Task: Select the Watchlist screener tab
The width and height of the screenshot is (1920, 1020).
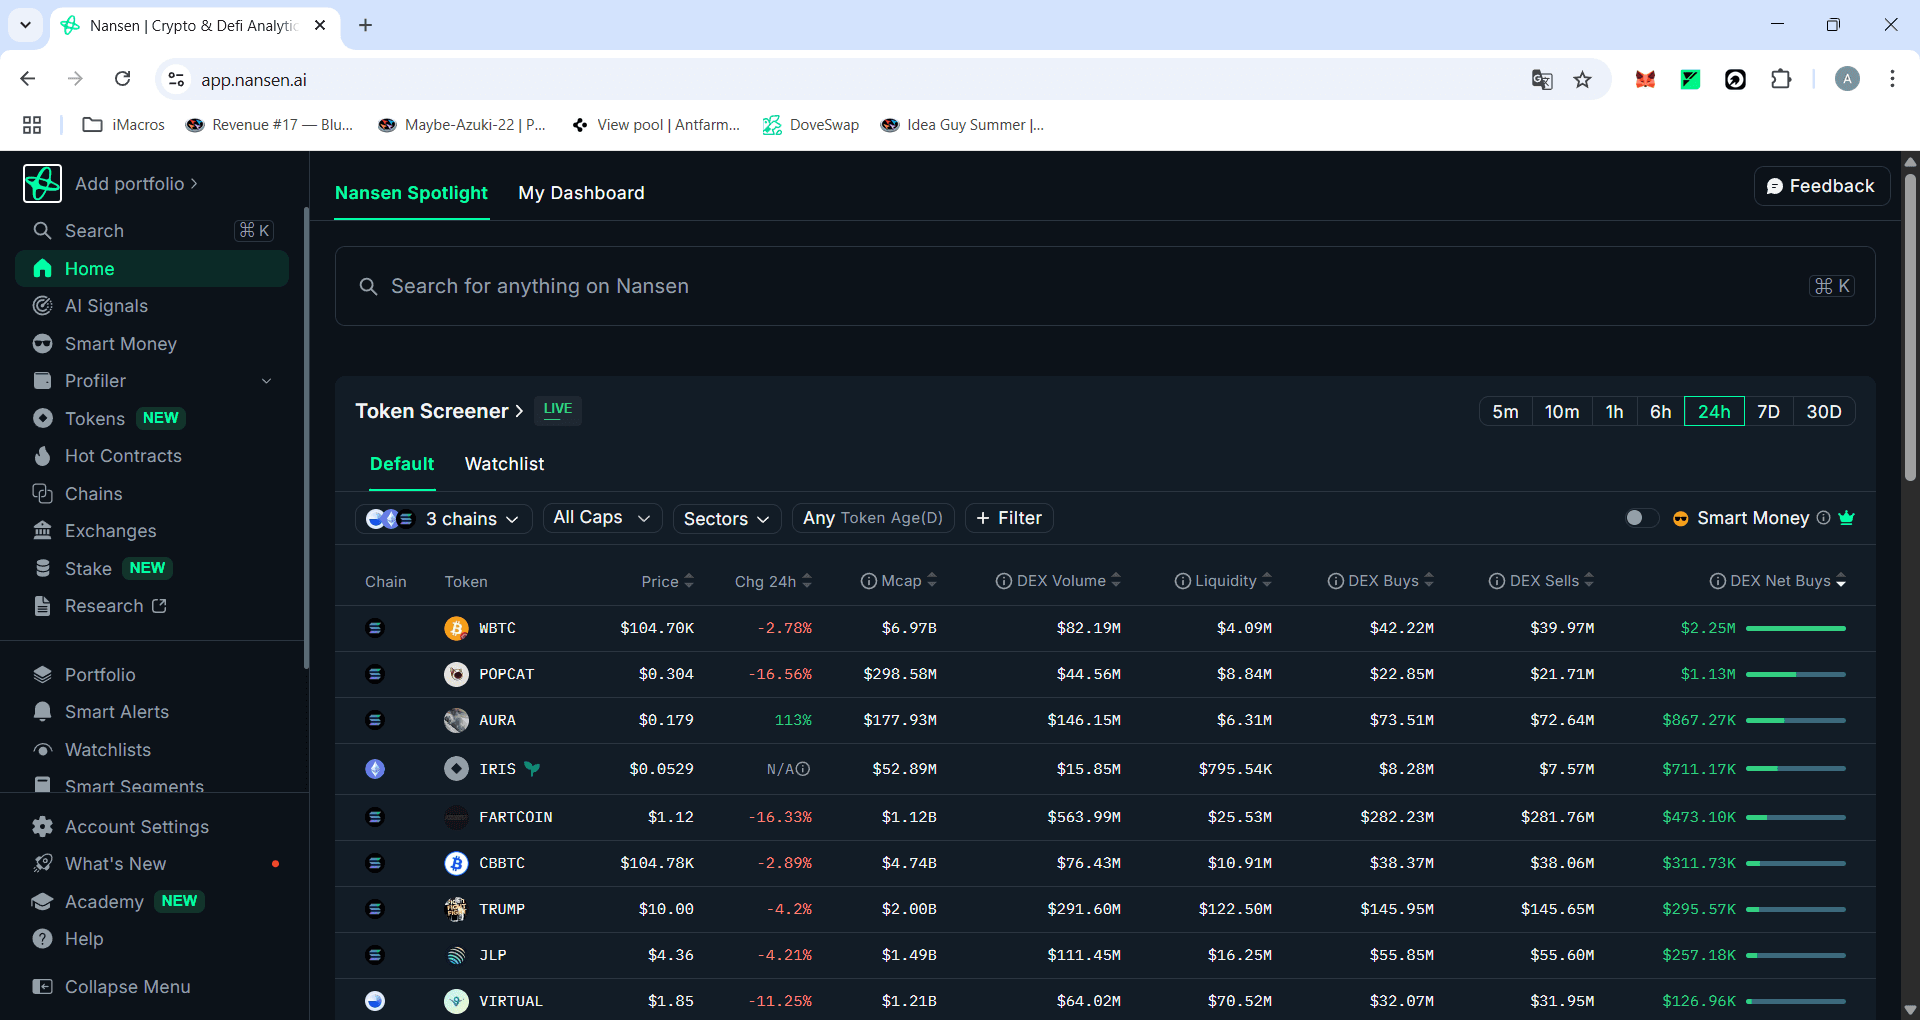Action: (x=504, y=464)
